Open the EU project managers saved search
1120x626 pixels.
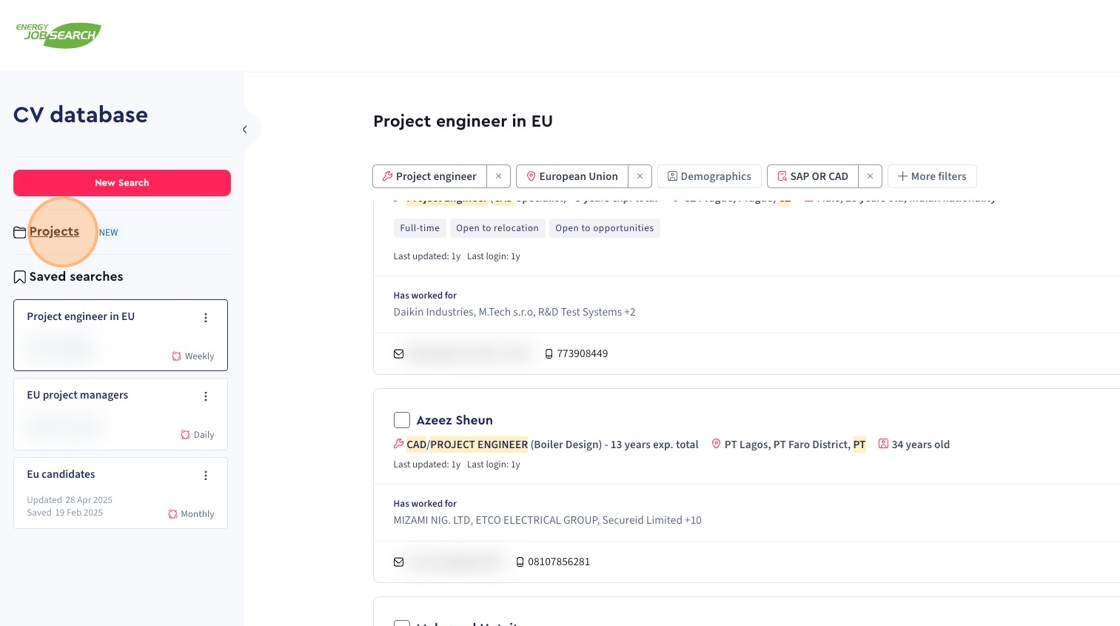(77, 395)
